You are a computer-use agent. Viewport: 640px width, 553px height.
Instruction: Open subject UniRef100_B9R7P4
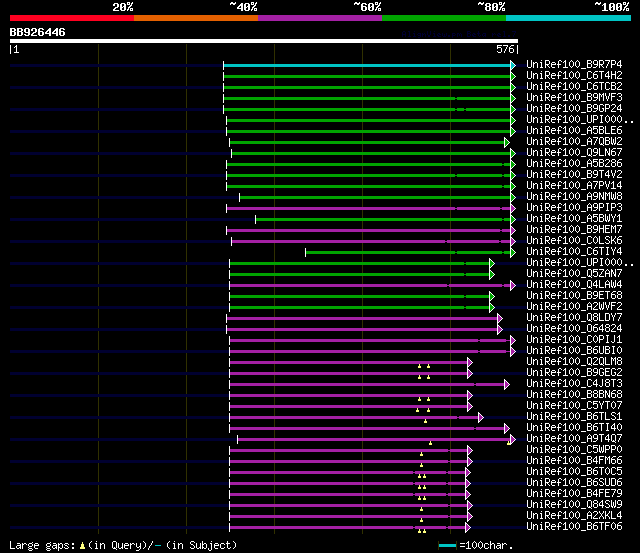pyautogui.click(x=574, y=64)
